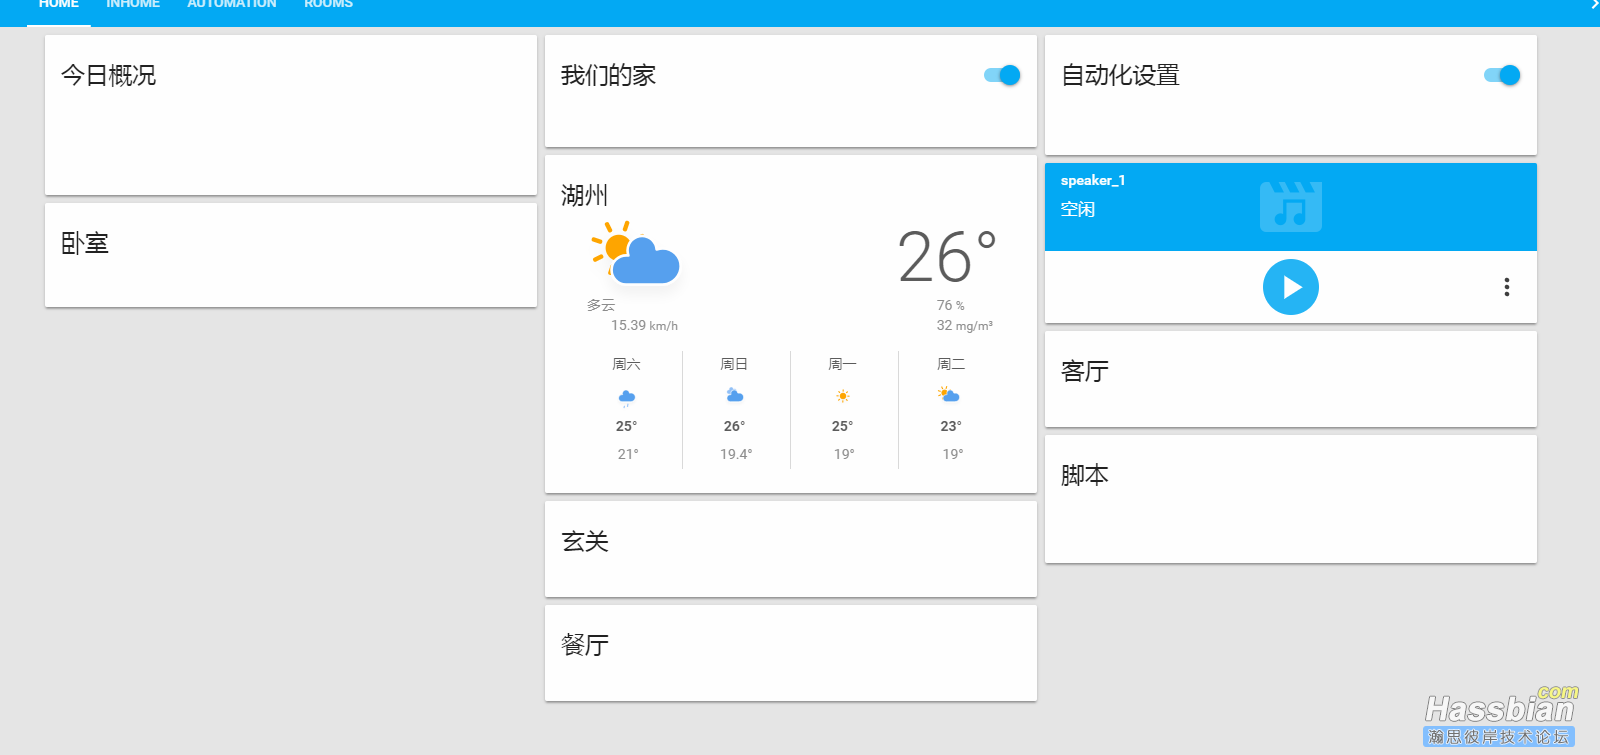Open the 卧室 card title
The height and width of the screenshot is (755, 1600).
point(85,244)
